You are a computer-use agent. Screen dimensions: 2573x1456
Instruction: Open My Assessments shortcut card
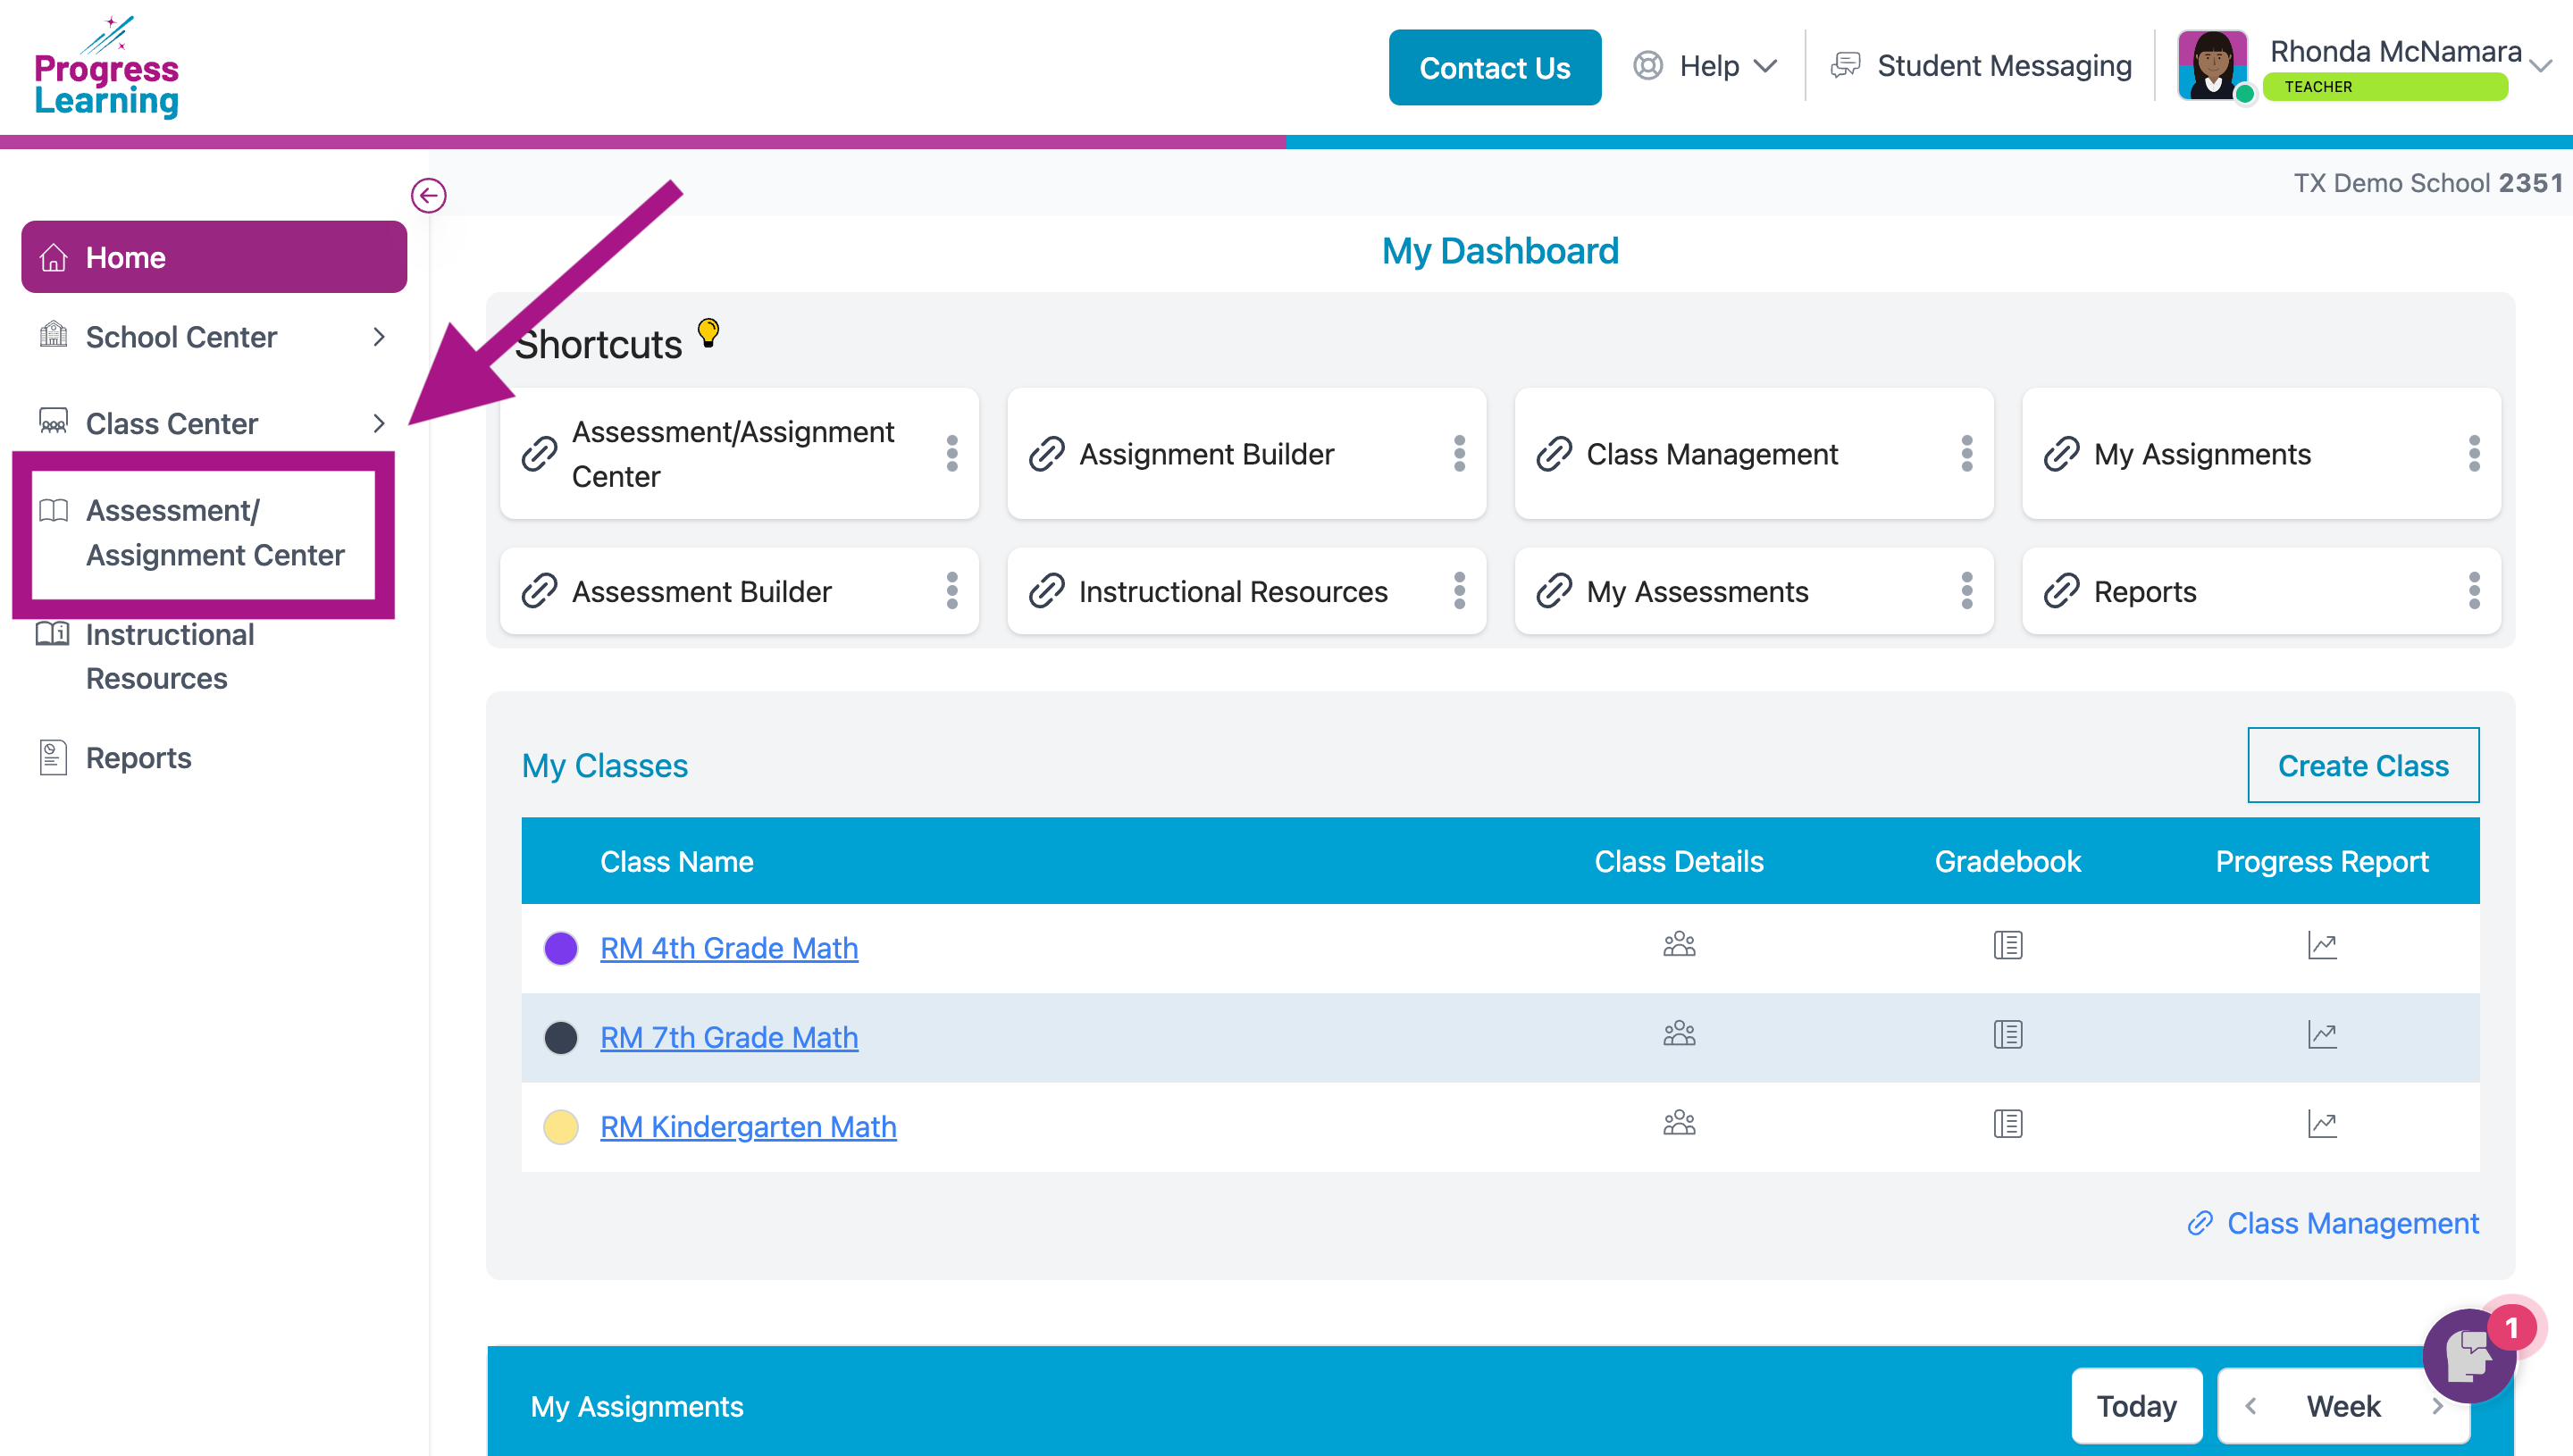pyautogui.click(x=1753, y=590)
